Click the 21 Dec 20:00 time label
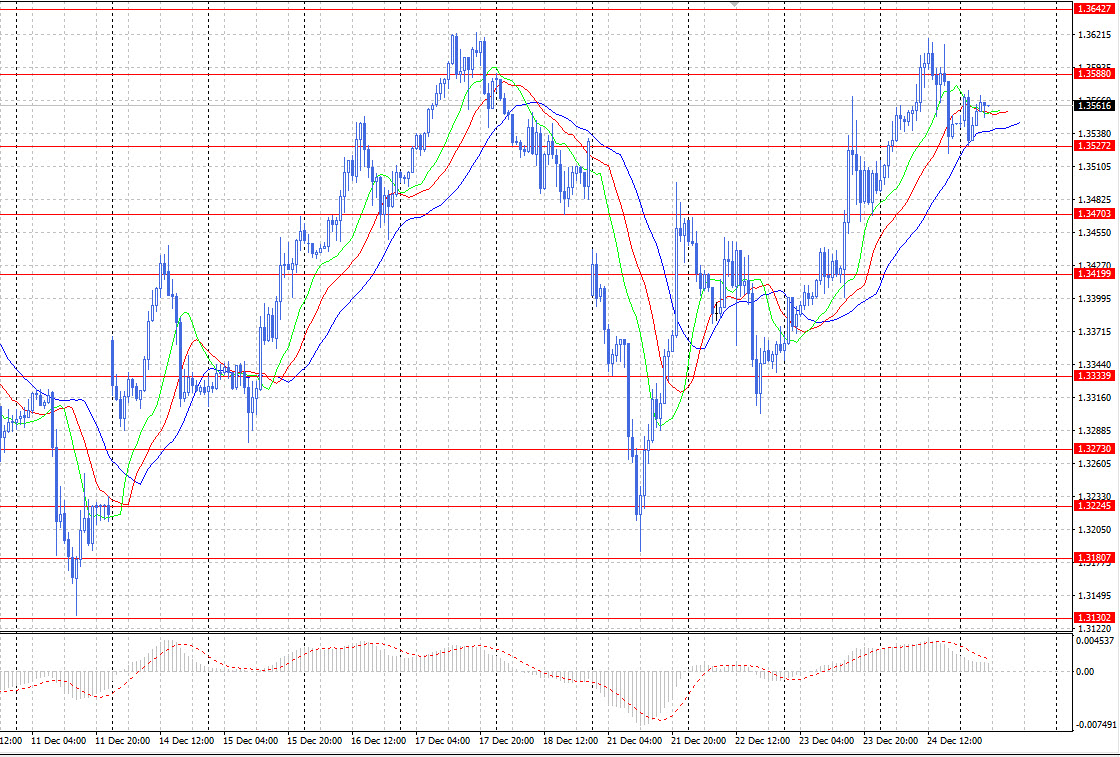Viewport: 1120px width, 757px height. 699,741
